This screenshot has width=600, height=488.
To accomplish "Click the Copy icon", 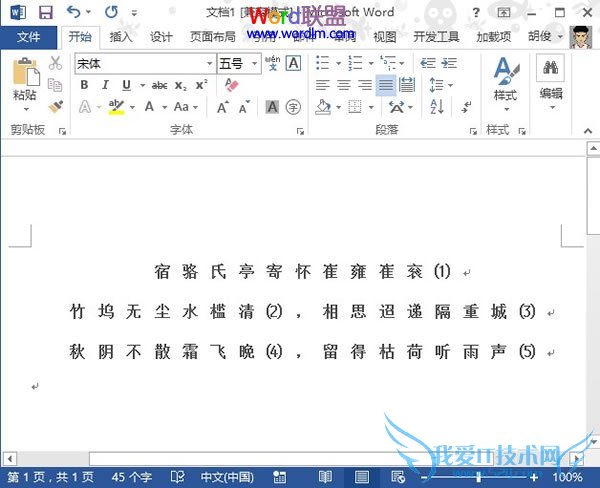I will point(55,85).
